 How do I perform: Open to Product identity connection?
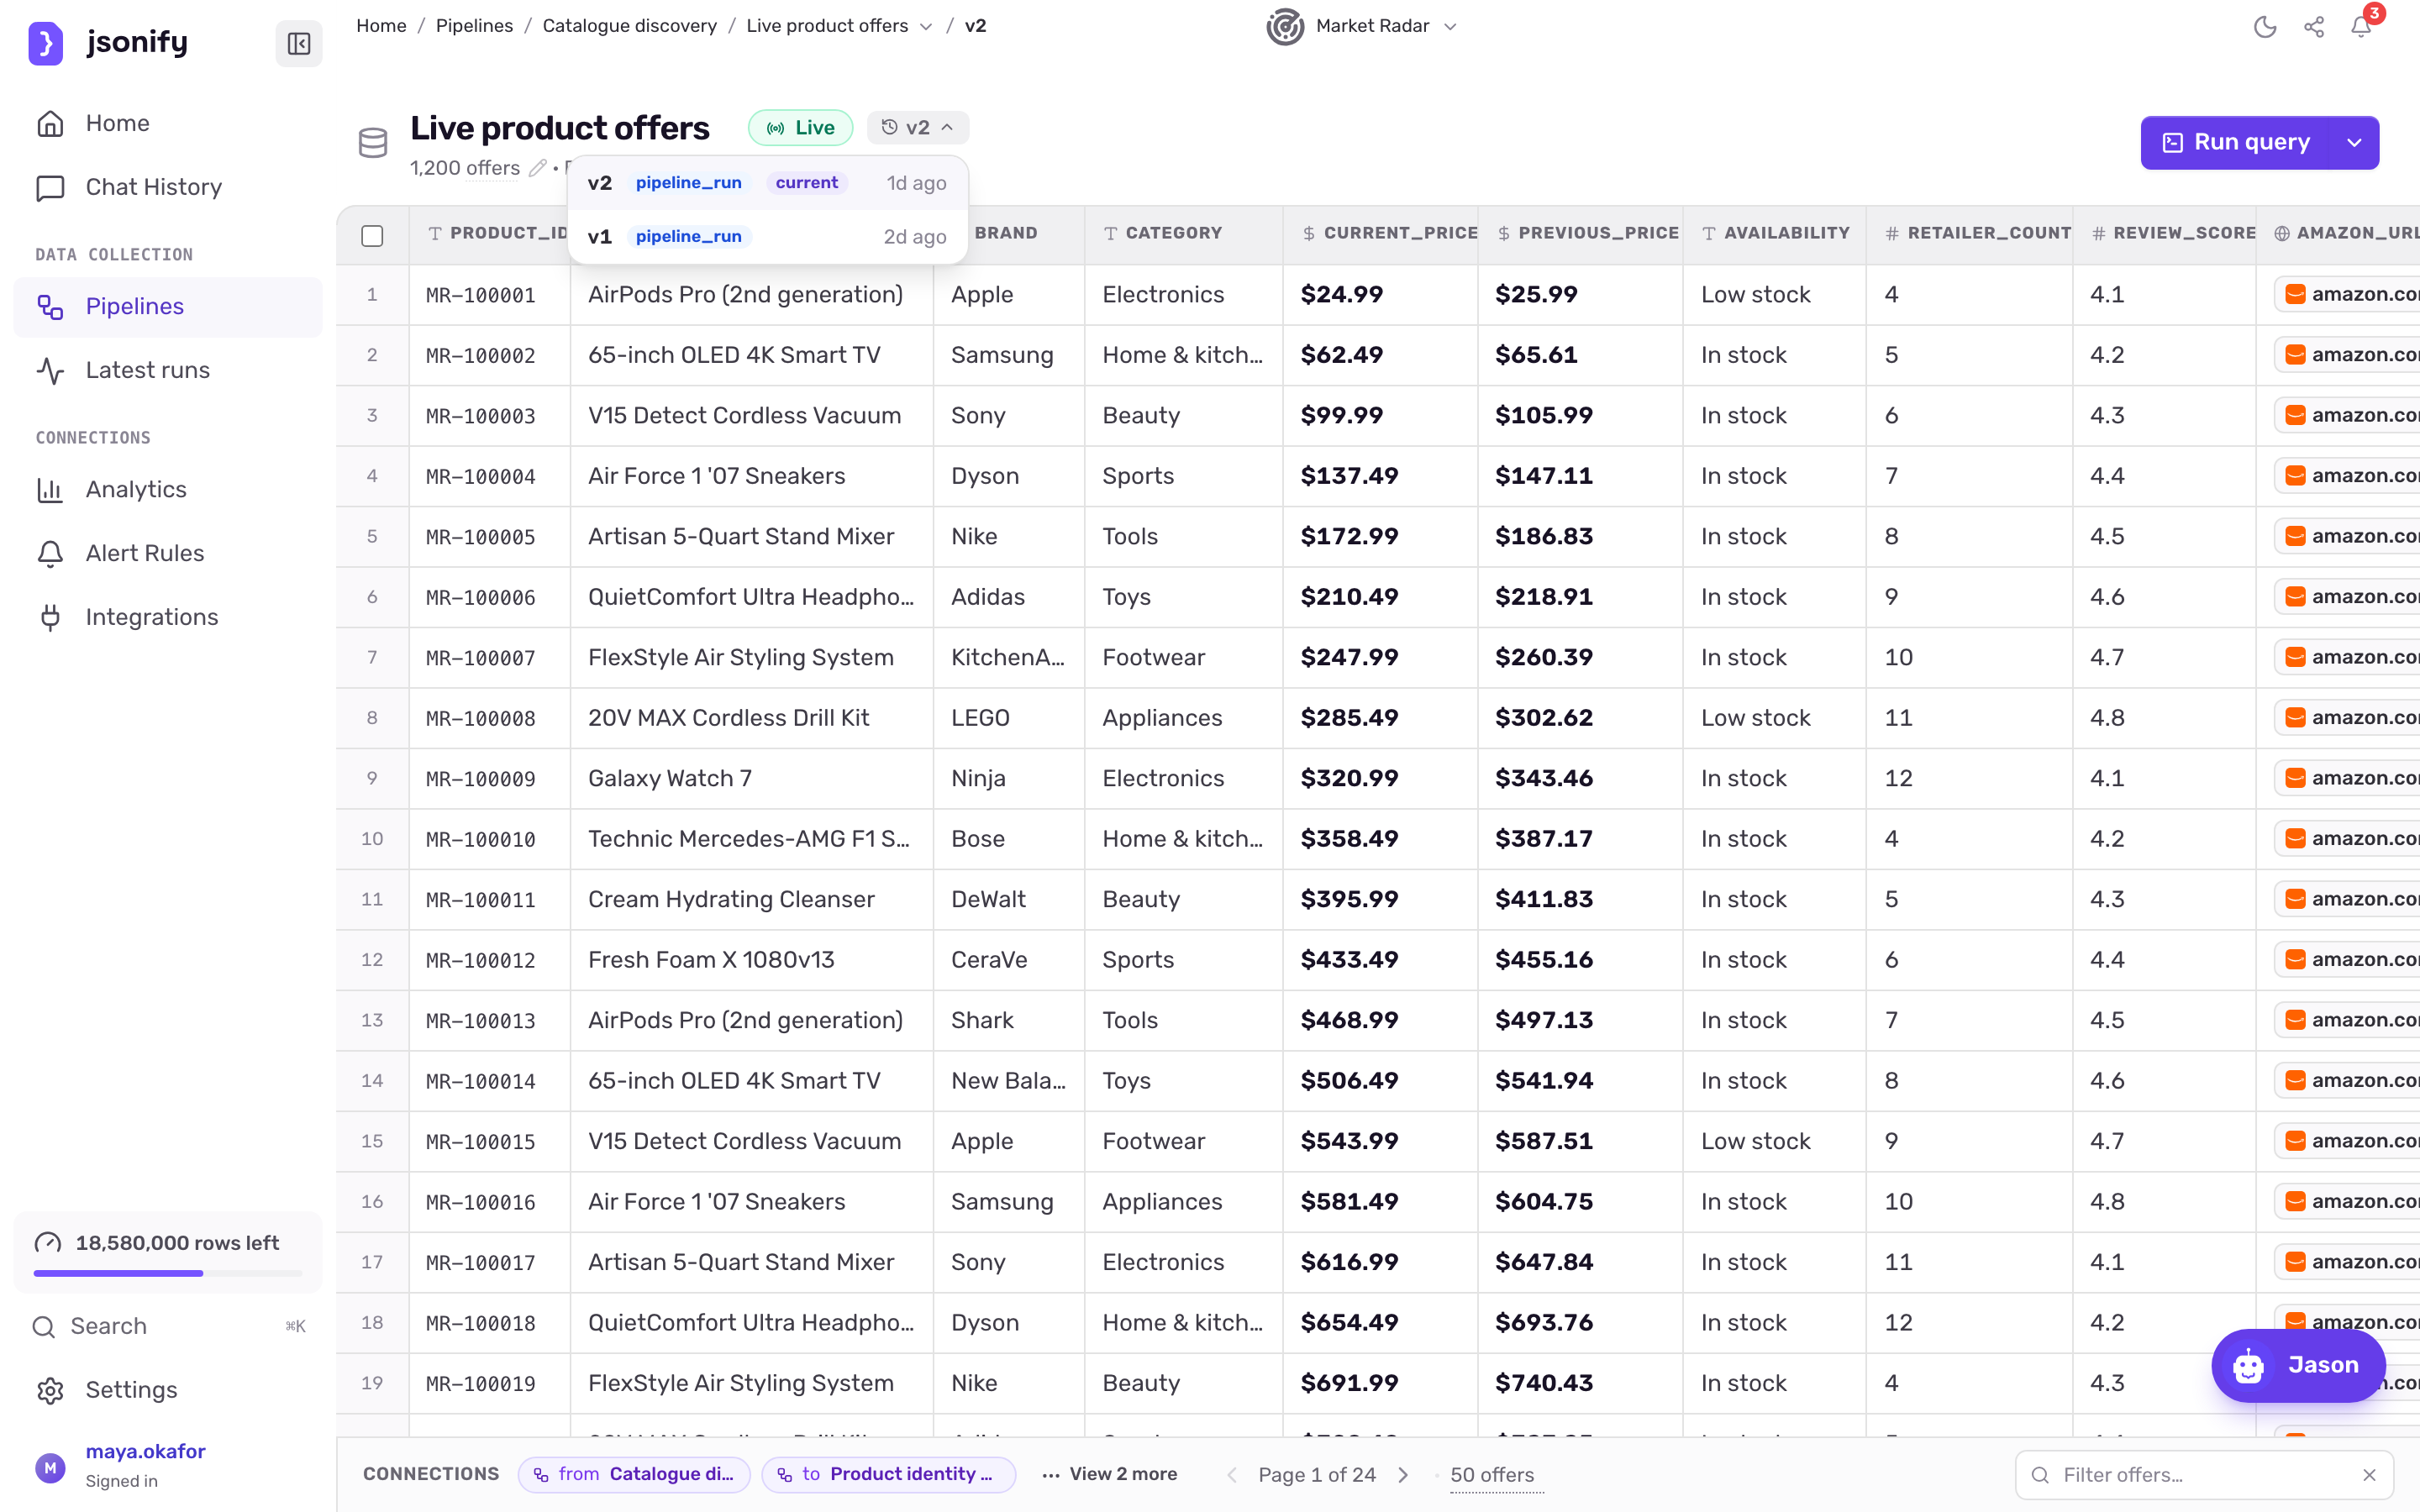(x=889, y=1474)
